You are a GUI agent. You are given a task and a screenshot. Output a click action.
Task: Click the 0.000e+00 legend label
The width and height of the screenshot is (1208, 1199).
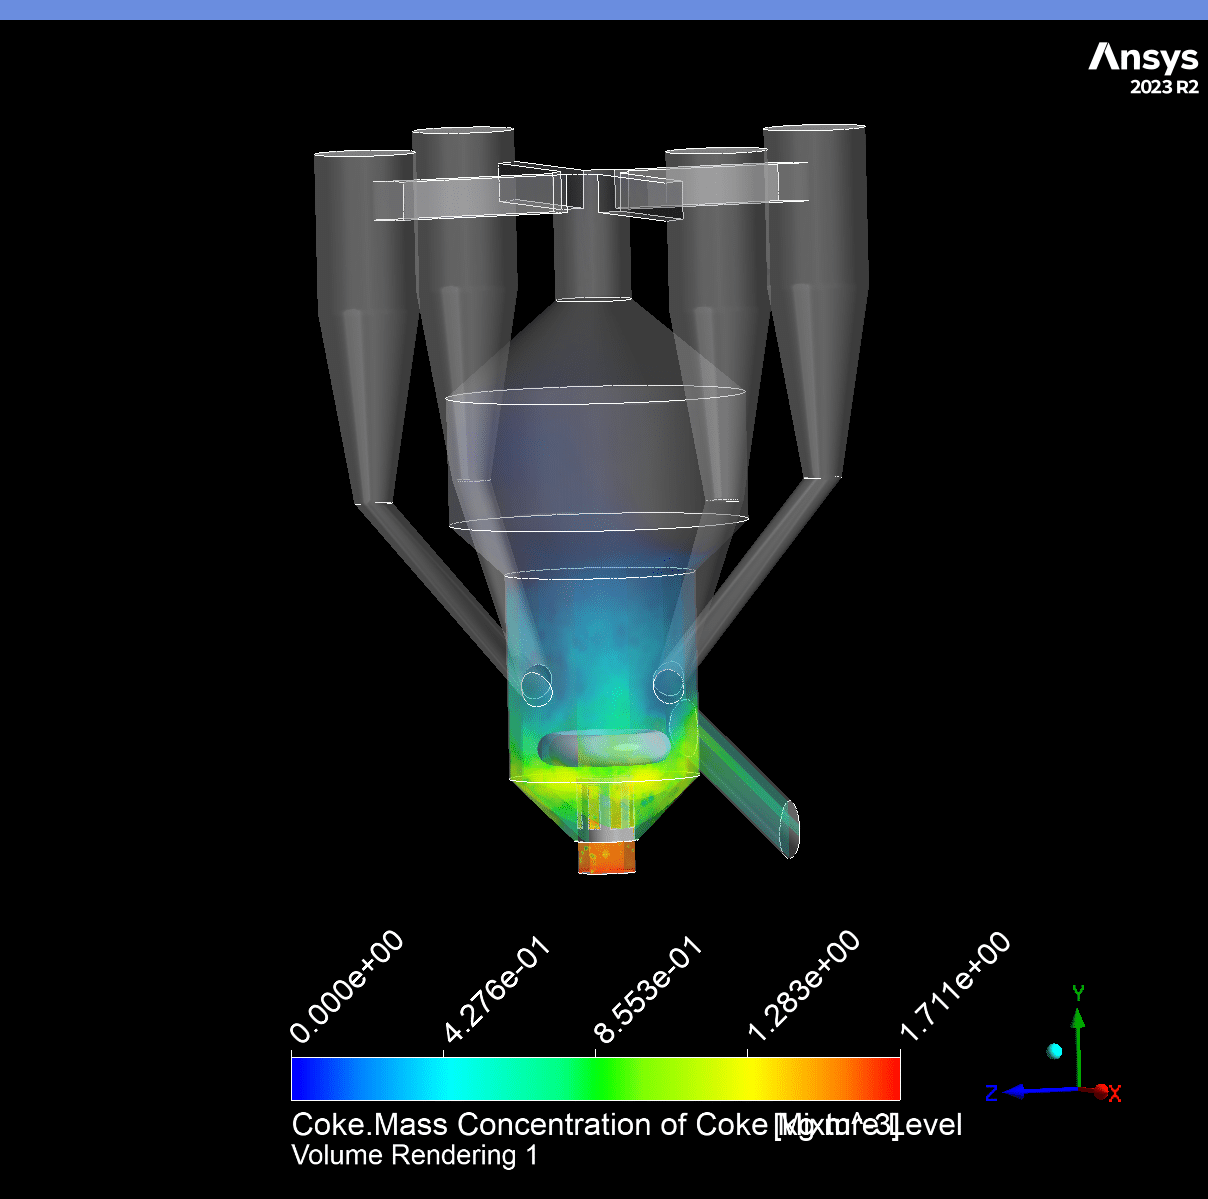(x=347, y=988)
